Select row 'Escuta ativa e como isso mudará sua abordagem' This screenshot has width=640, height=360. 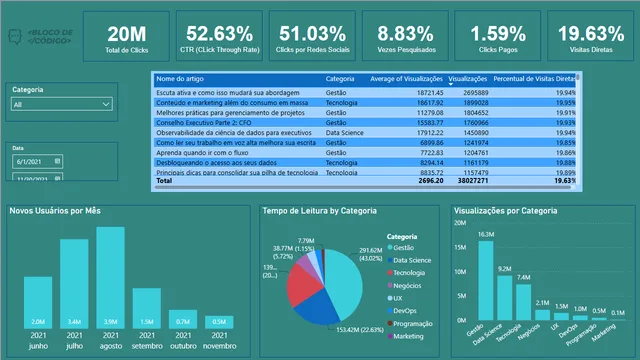(x=365, y=93)
